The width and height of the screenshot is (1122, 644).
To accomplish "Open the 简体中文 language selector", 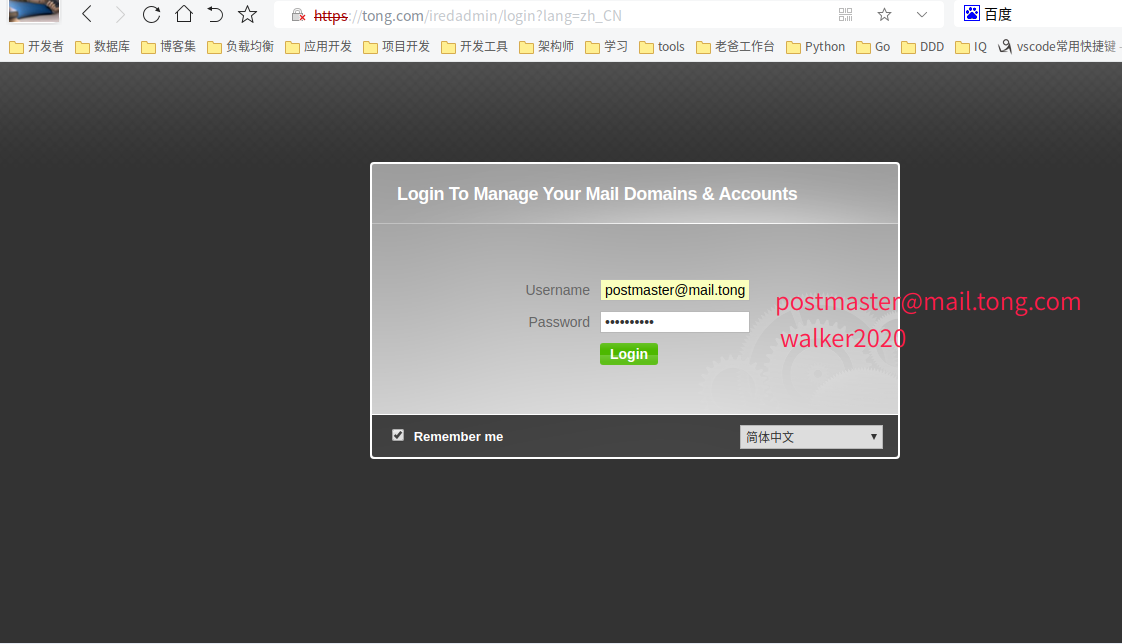I will coord(810,437).
